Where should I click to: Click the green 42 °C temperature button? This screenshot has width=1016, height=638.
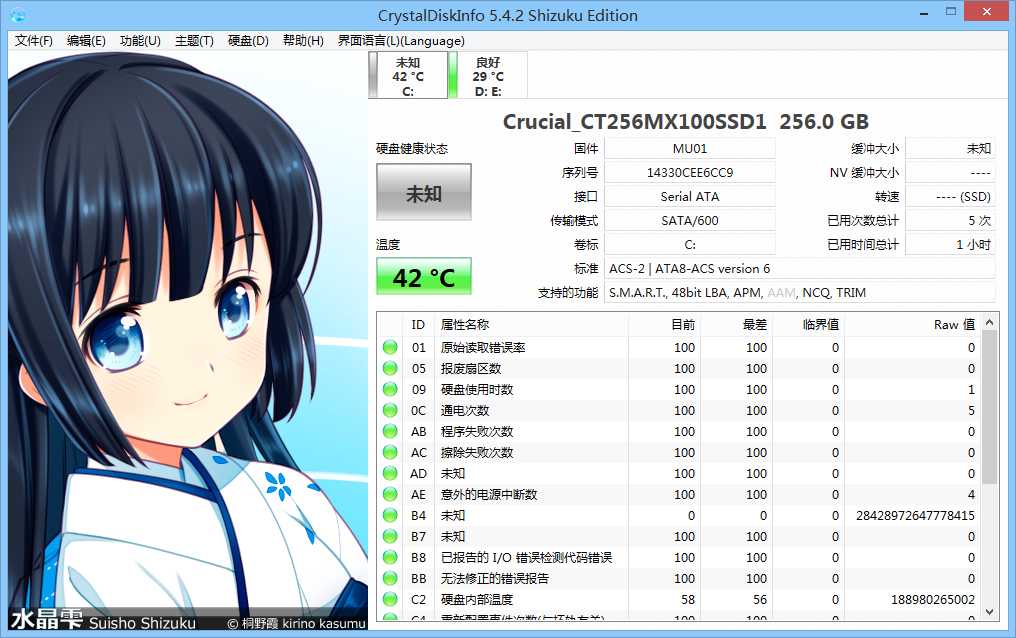coord(424,277)
